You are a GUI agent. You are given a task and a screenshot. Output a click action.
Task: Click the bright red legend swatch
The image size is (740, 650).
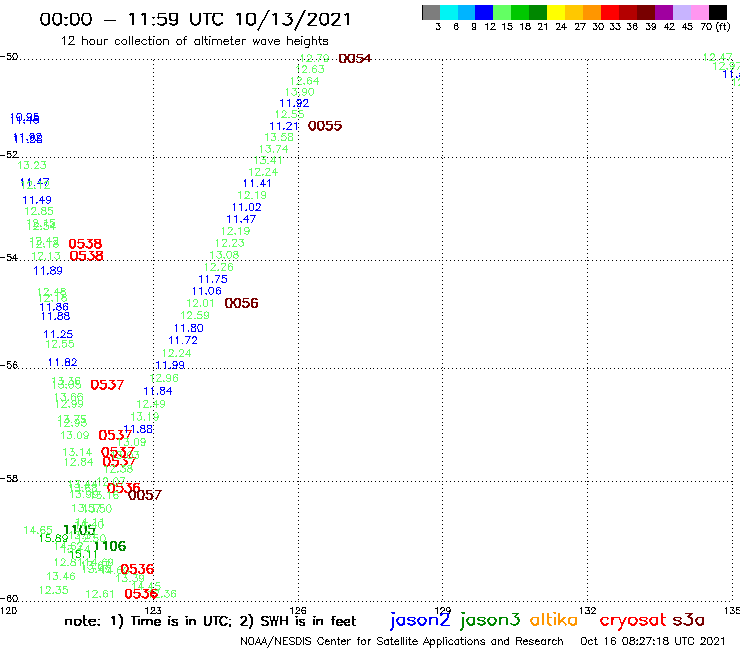(x=610, y=12)
